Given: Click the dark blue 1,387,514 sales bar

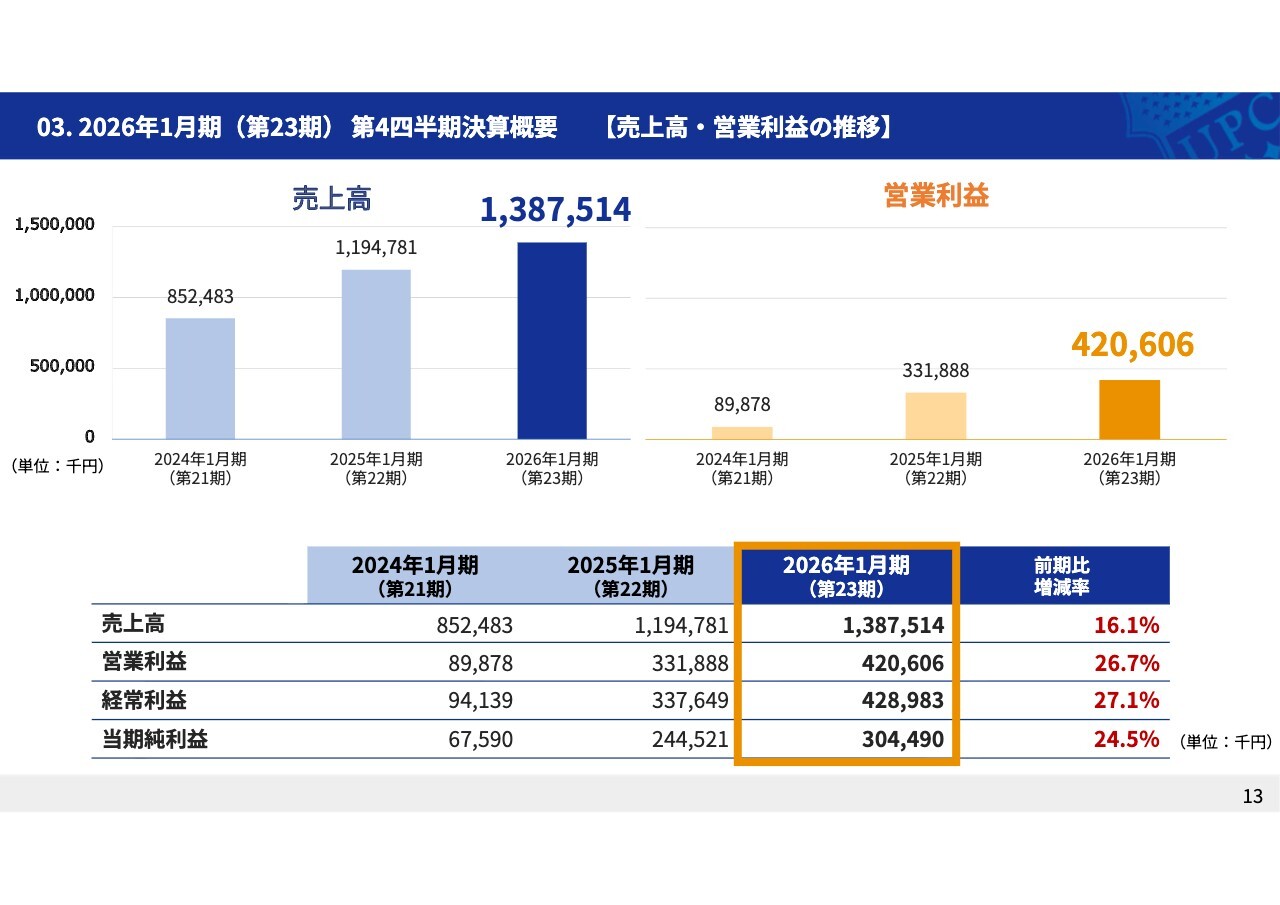Looking at the screenshot, I should [x=552, y=340].
